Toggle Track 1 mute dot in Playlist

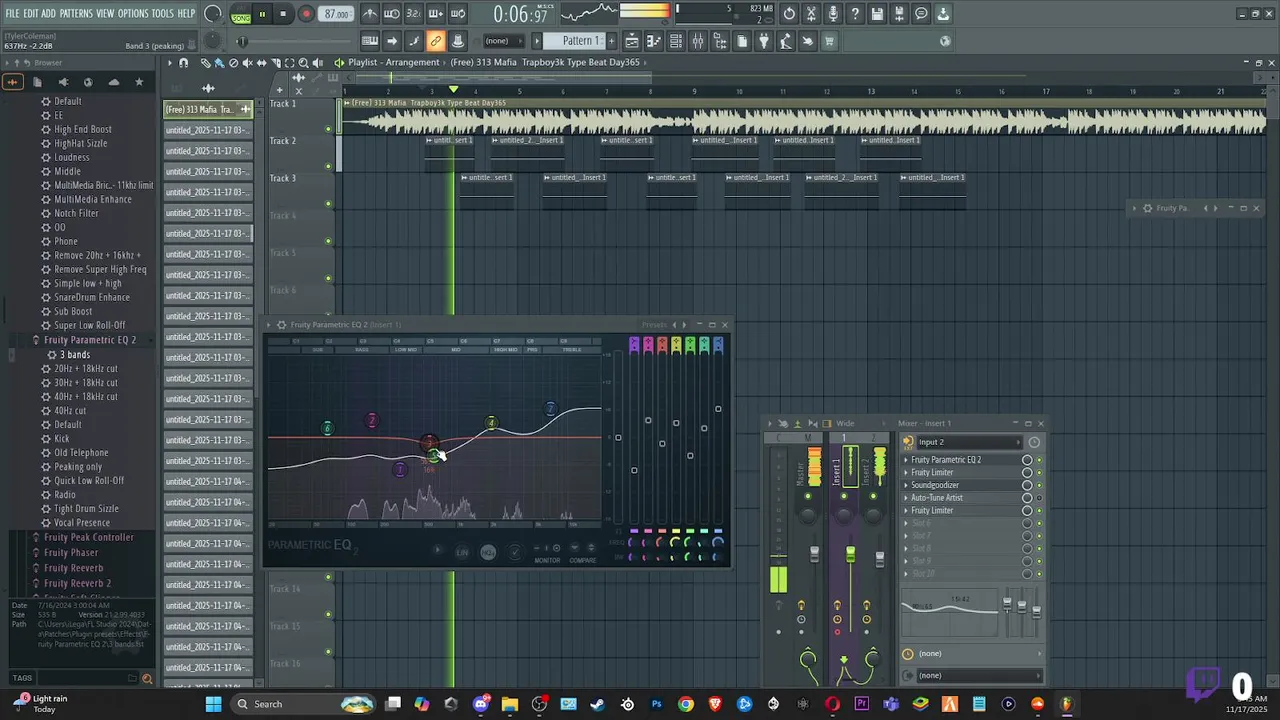tap(328, 129)
